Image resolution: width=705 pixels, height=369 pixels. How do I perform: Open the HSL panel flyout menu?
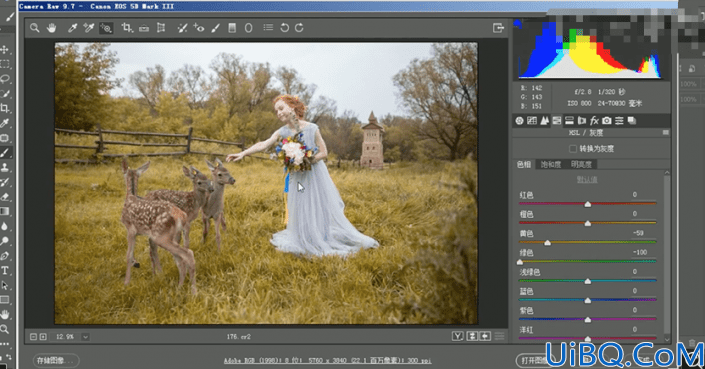coord(665,133)
